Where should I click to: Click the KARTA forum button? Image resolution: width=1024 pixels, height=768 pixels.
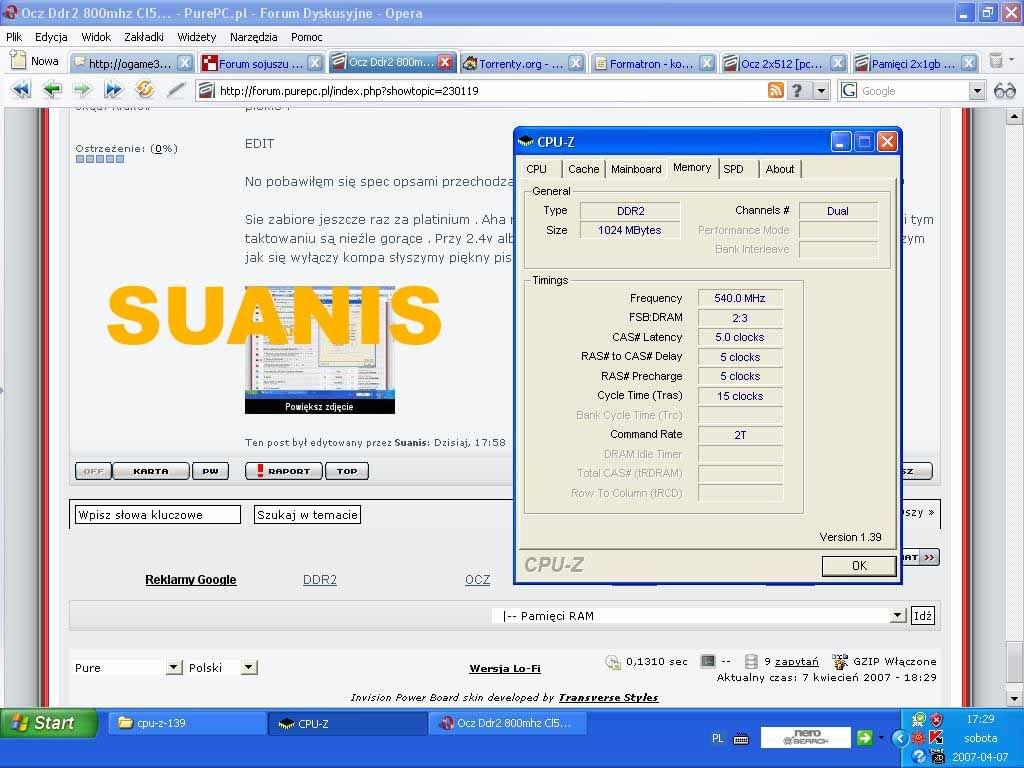point(151,471)
